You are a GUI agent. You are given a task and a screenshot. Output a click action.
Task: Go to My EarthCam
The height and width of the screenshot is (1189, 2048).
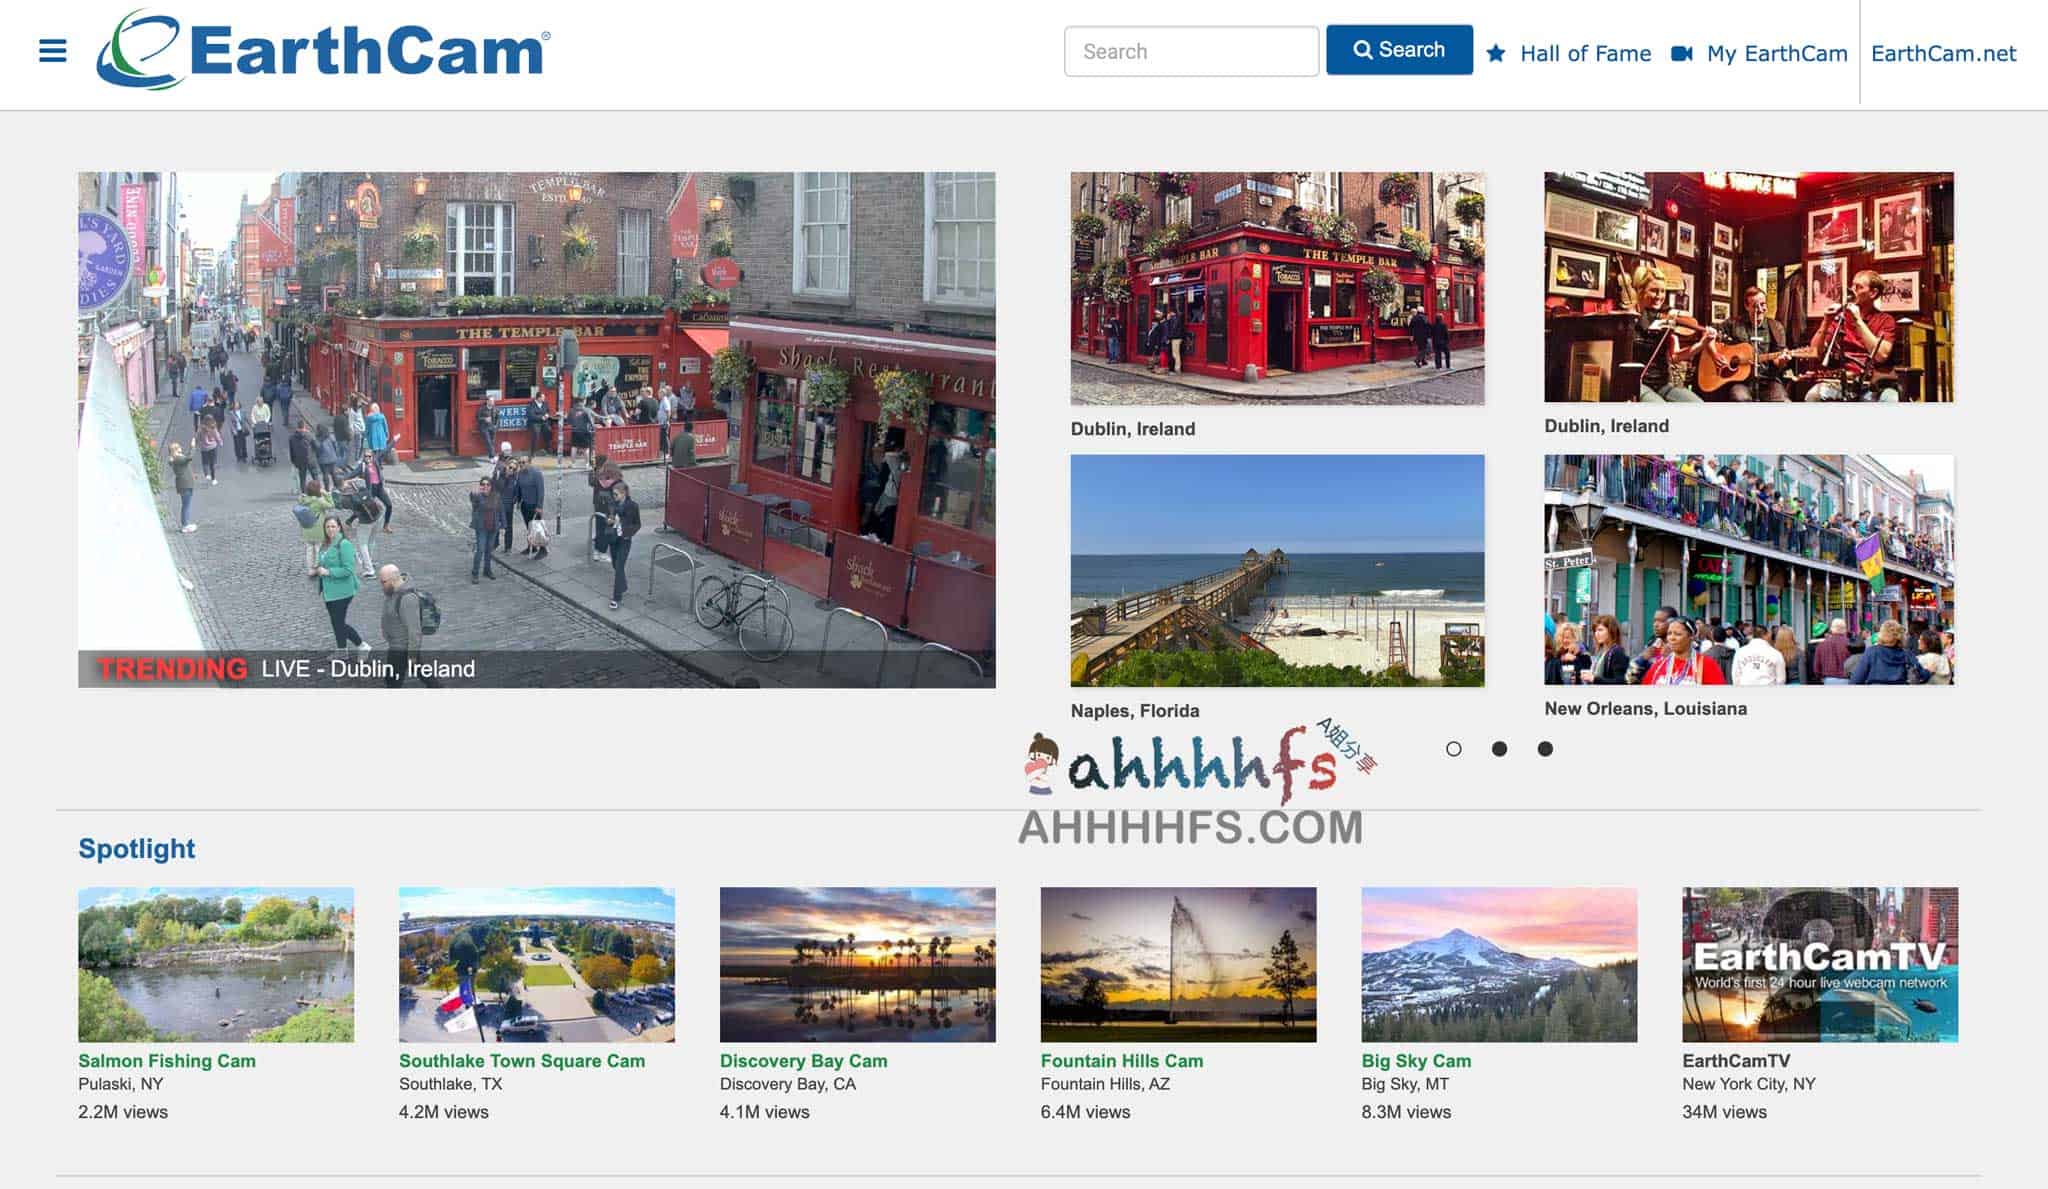pos(1776,53)
